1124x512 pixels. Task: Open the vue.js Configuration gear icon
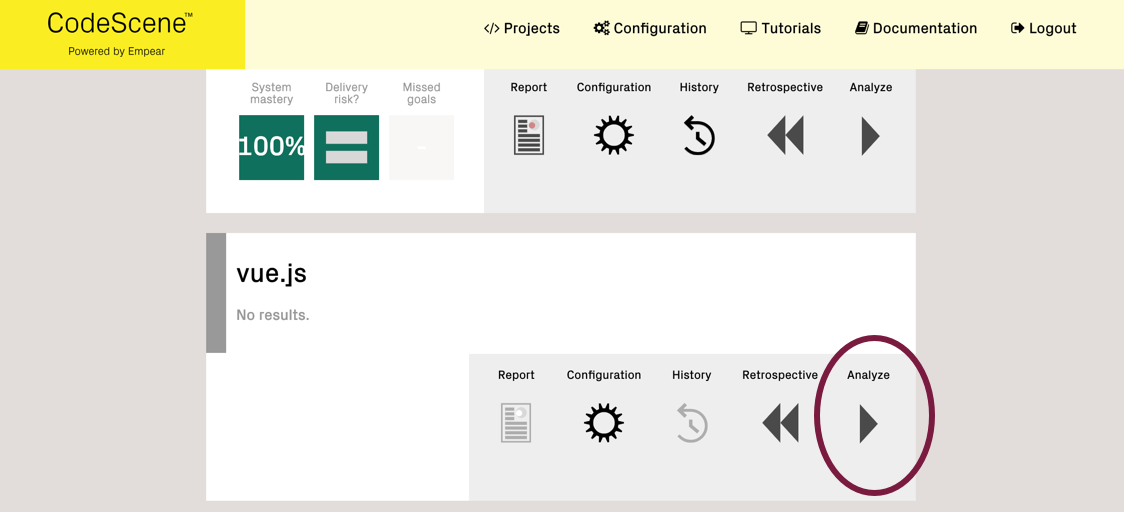pos(604,422)
